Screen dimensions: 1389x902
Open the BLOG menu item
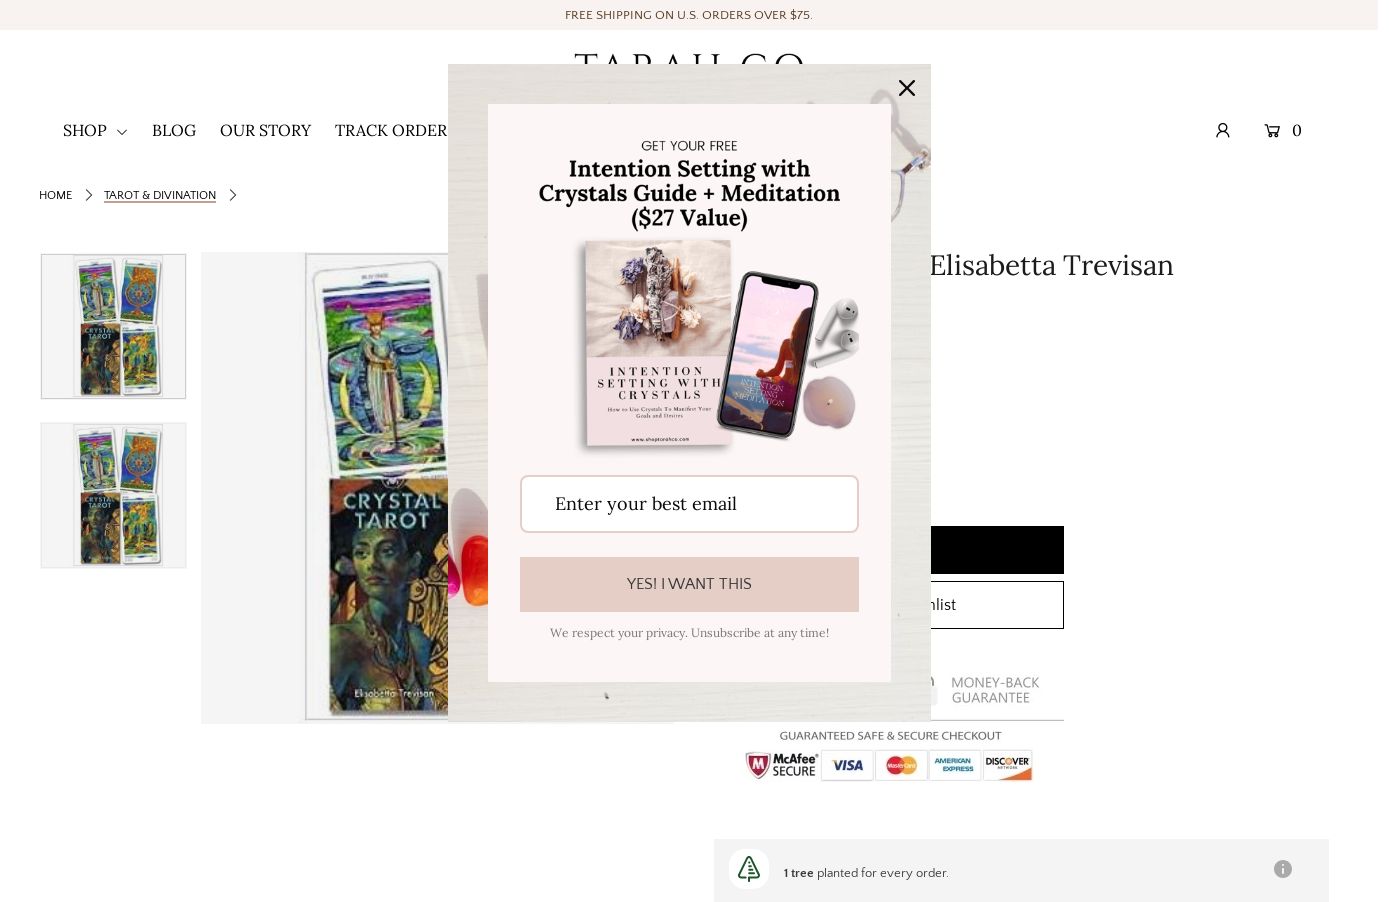click(174, 130)
